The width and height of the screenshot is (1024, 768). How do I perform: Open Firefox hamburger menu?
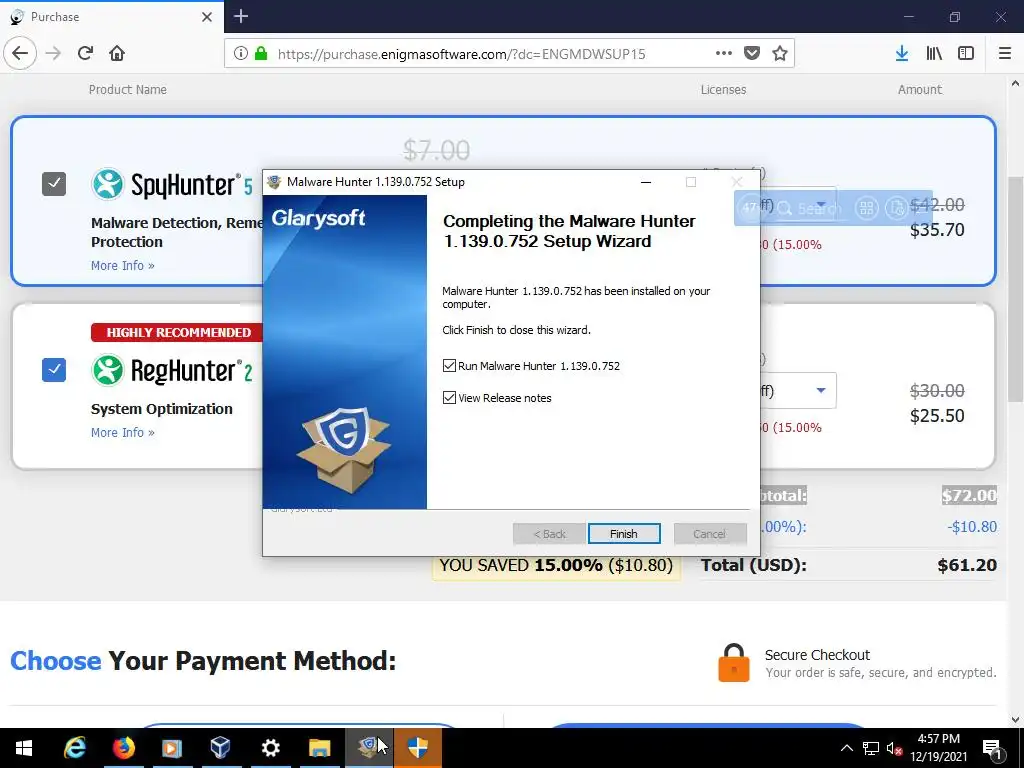click(1005, 54)
